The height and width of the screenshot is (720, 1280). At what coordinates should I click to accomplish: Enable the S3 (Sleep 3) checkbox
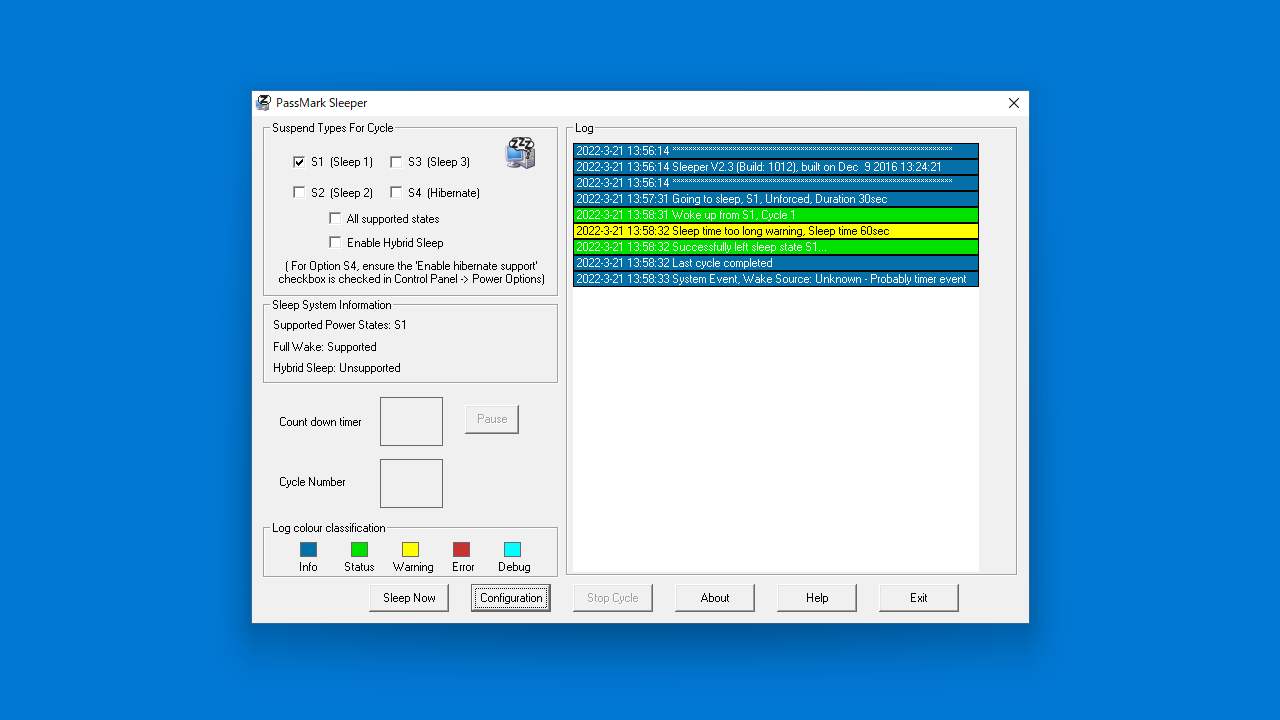(396, 162)
